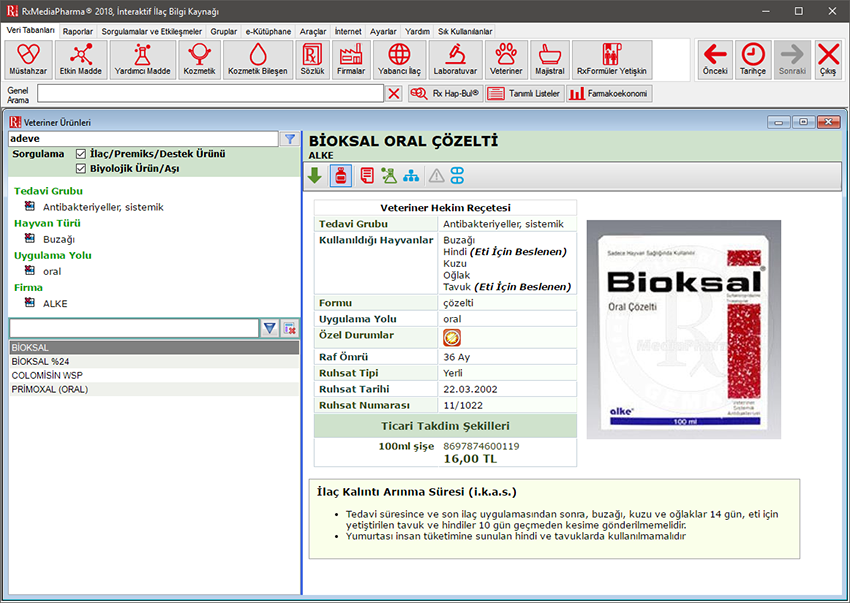The width and height of the screenshot is (850, 603).
Task: Click into the Genel Arama search field
Action: [x=210, y=93]
